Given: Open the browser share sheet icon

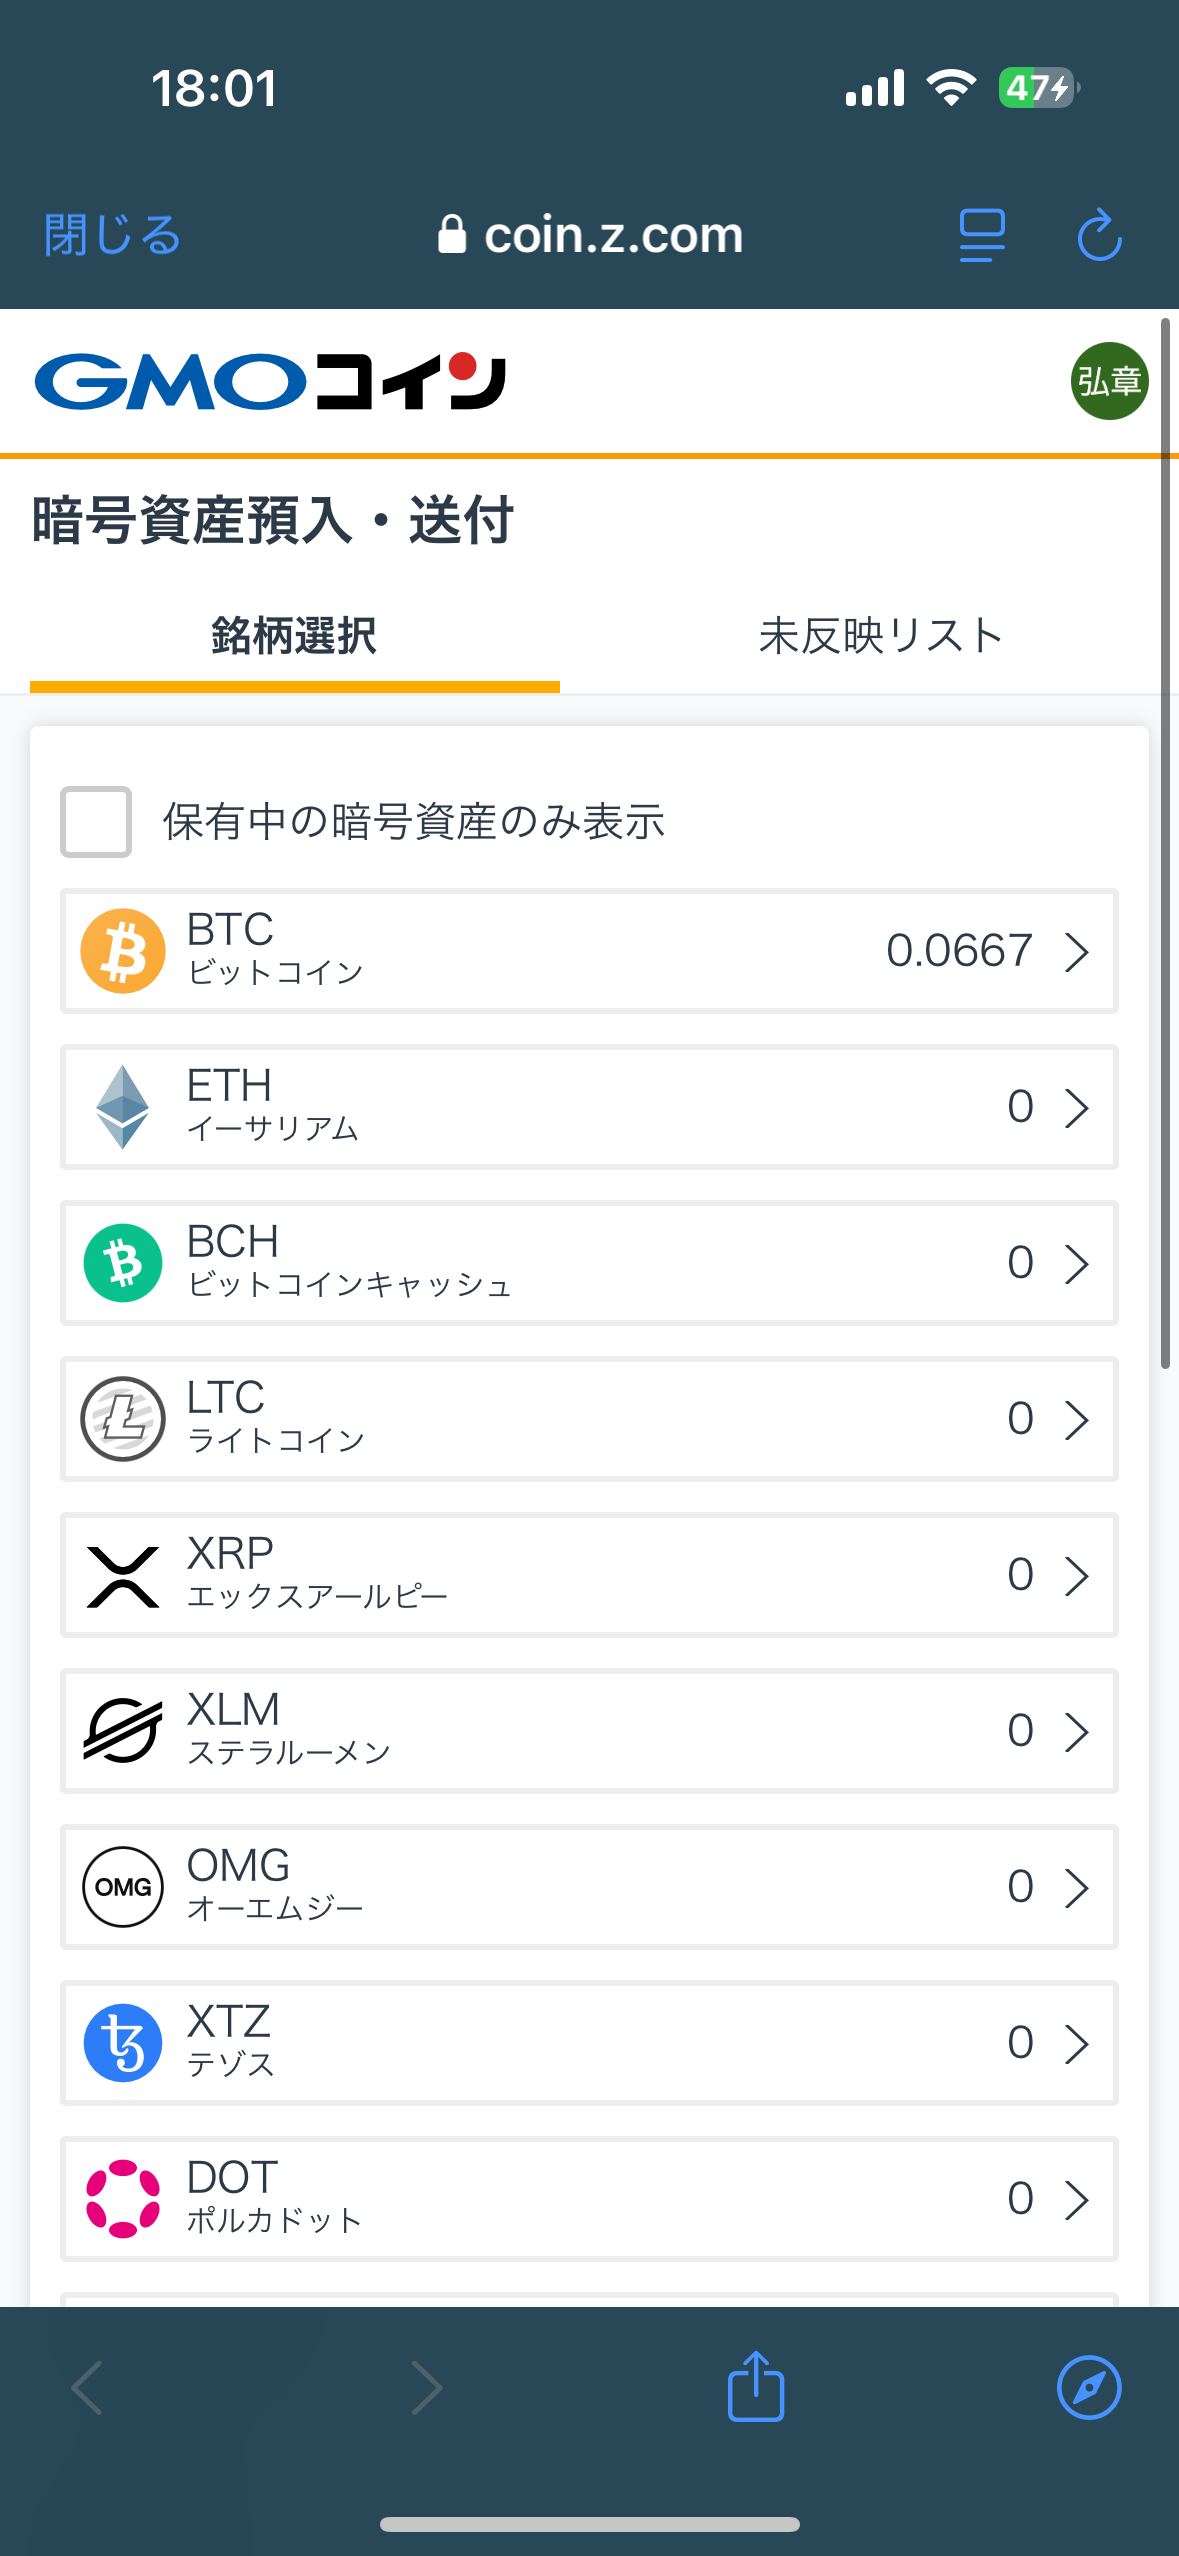Looking at the screenshot, I should click(x=756, y=2387).
